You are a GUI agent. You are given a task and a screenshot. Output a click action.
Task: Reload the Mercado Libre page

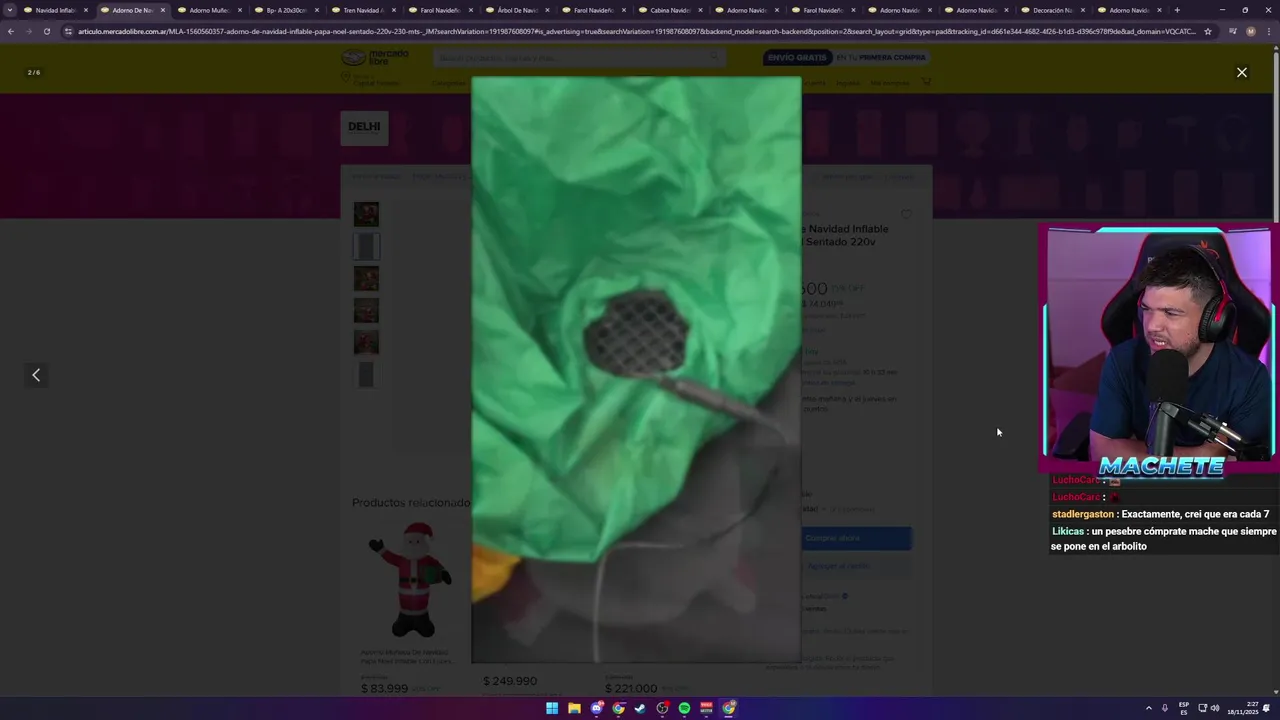click(x=46, y=31)
